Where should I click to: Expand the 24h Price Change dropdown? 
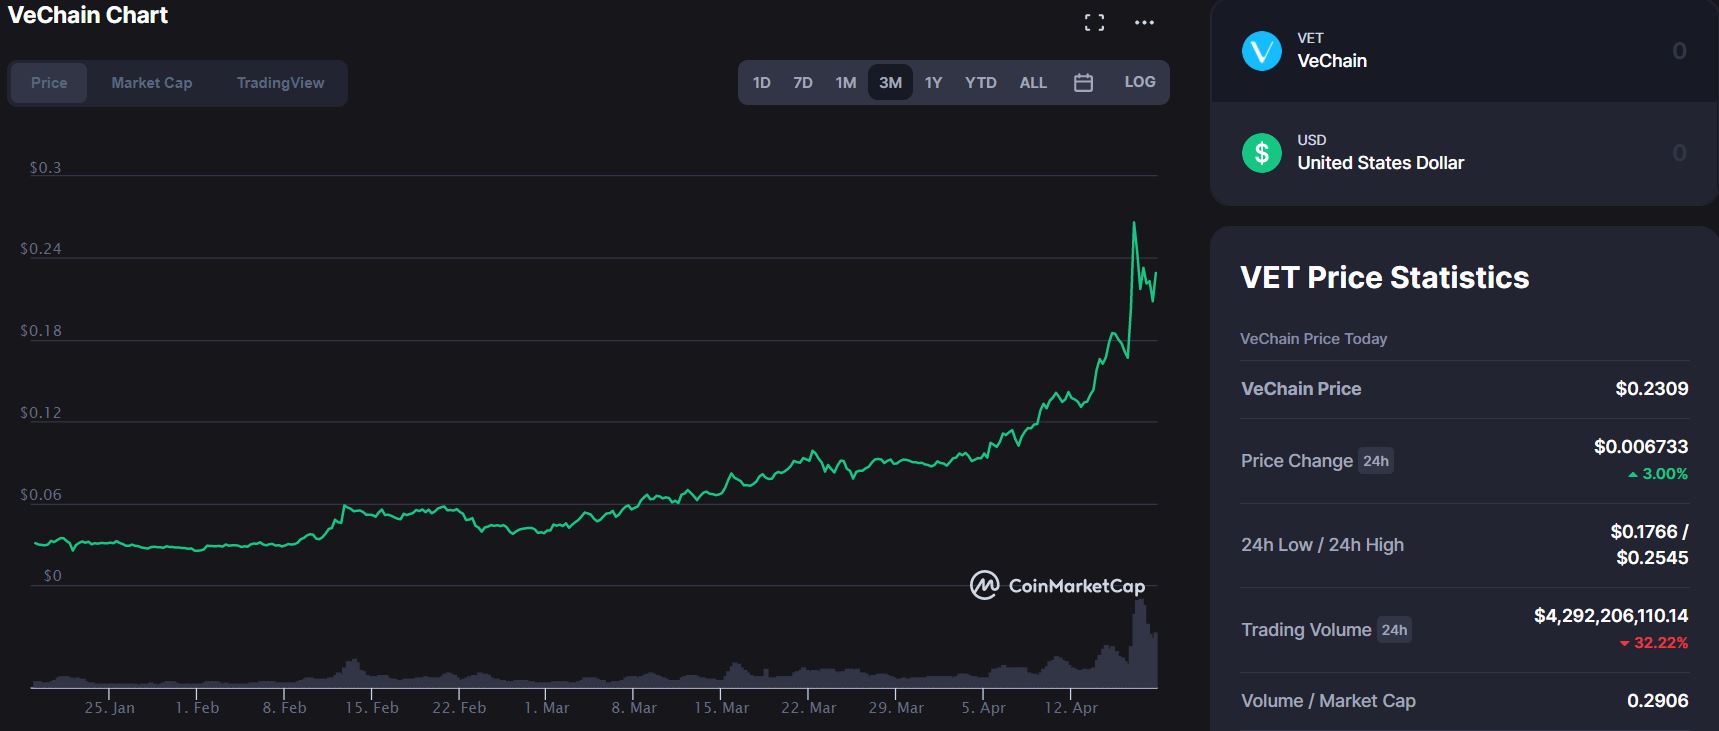click(x=1376, y=461)
